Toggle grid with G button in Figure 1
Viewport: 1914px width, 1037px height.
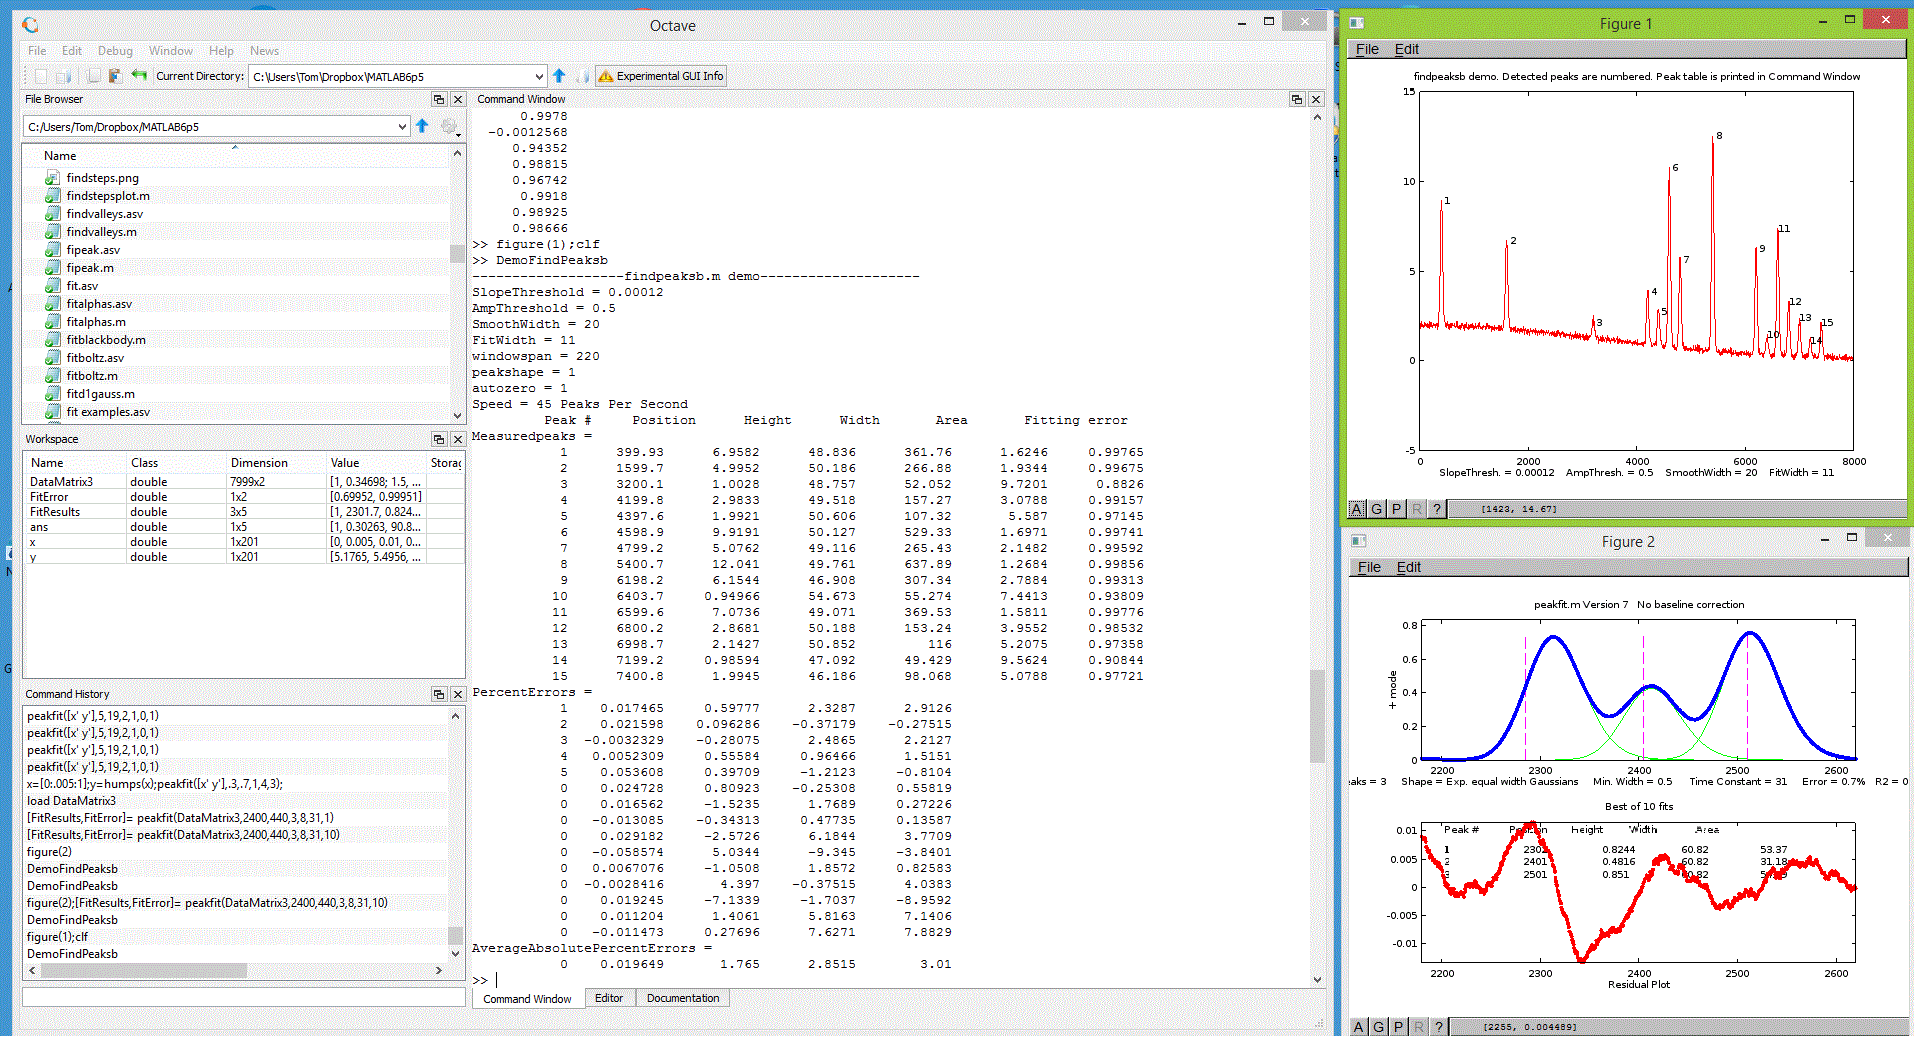pyautogui.click(x=1377, y=509)
